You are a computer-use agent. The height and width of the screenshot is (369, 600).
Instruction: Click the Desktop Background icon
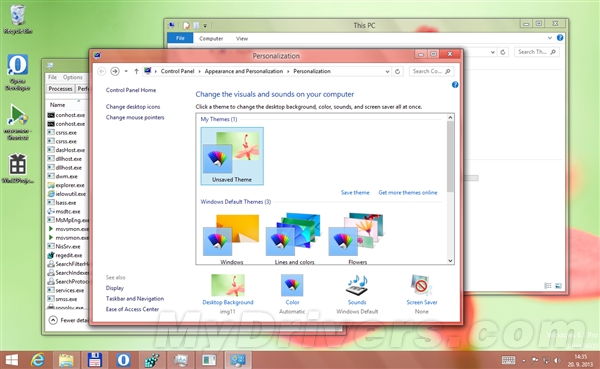[x=228, y=285]
